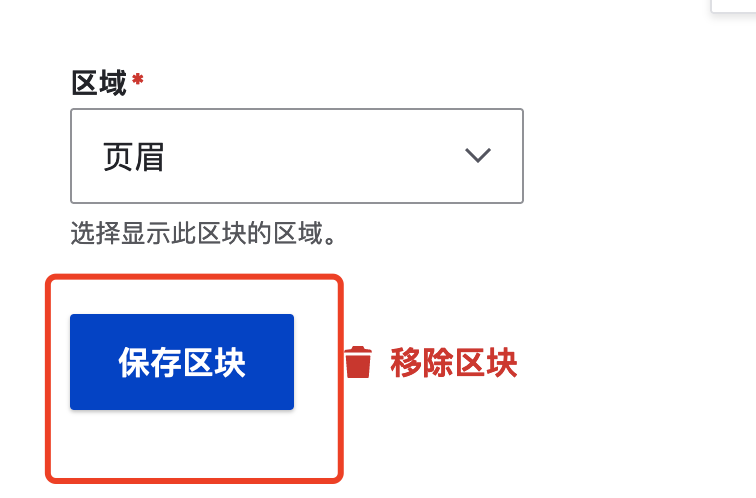Open the region selector's downward chevron
This screenshot has height=498, width=756.
pos(477,156)
